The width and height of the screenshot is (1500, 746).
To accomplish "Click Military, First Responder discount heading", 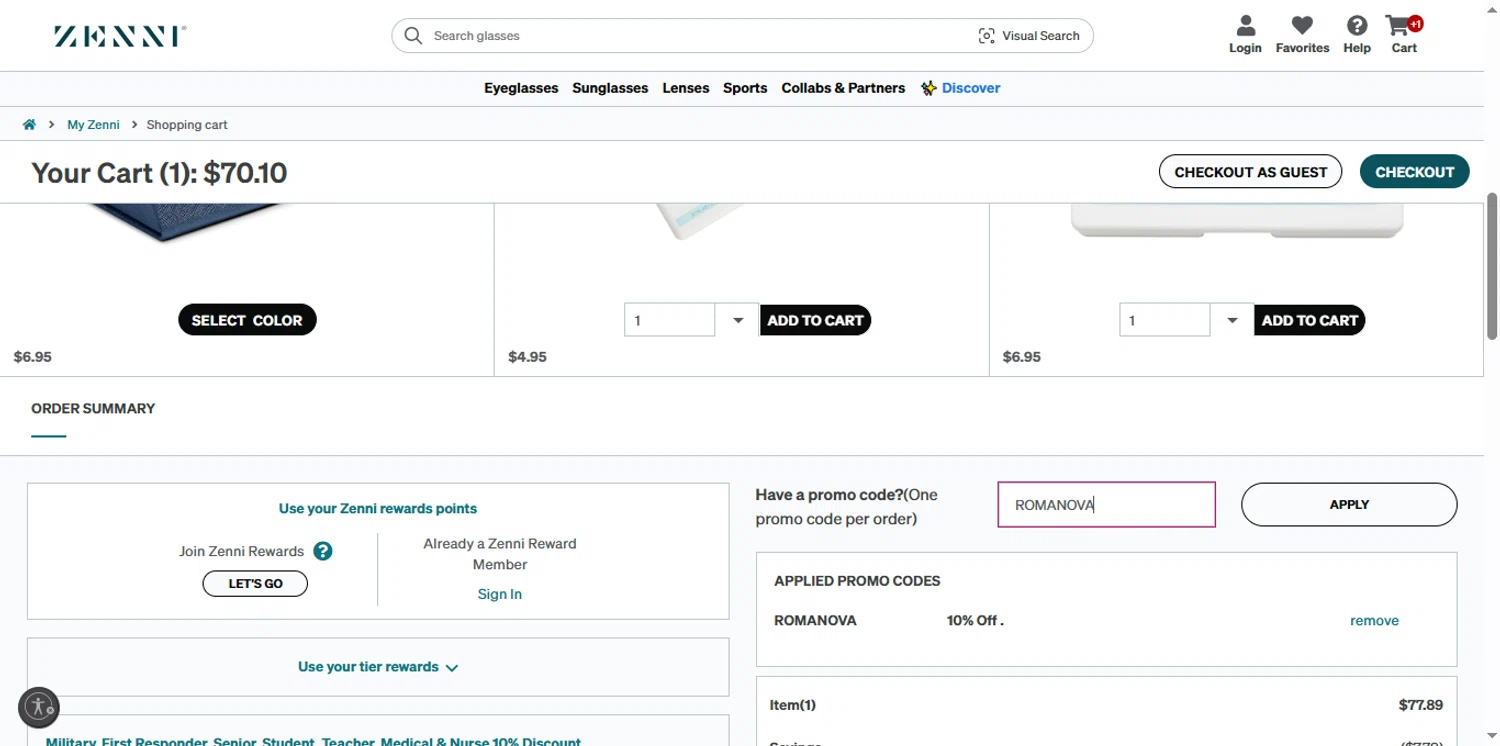I will [313, 741].
